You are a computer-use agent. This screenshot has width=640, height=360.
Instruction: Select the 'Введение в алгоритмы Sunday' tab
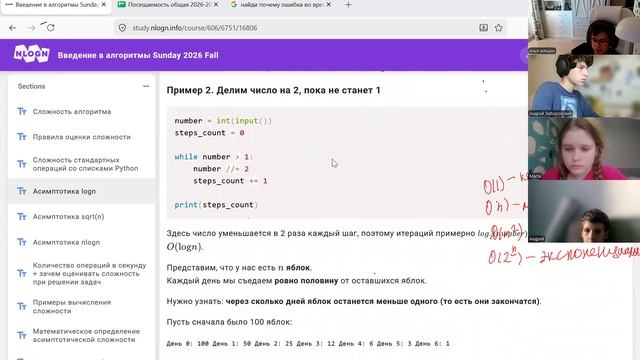point(56,5)
